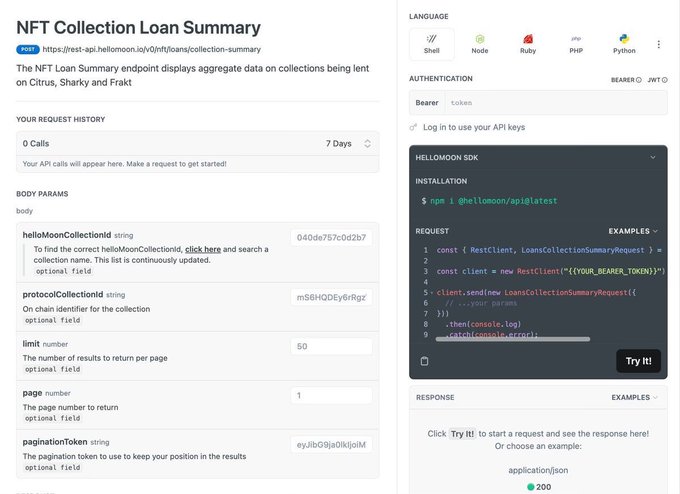Select the Python language icon
Screen dimensions: 680x494
pos(624,44)
